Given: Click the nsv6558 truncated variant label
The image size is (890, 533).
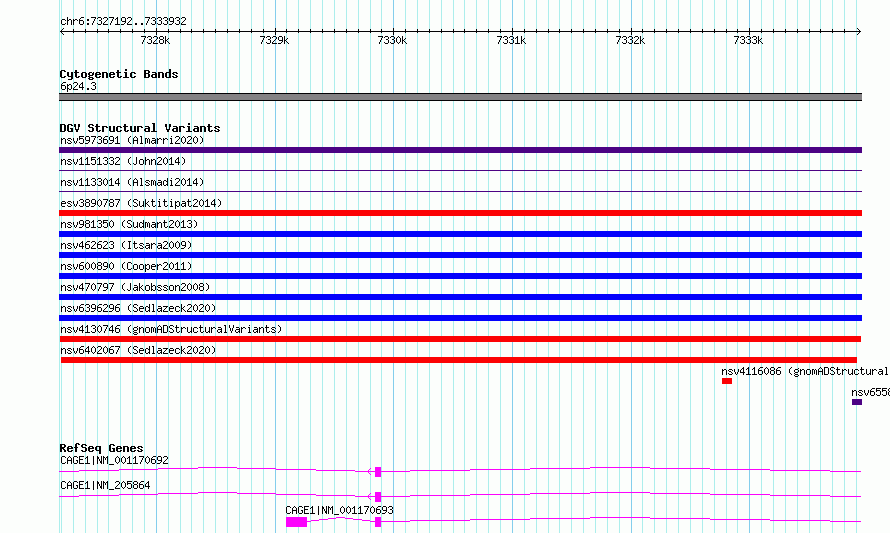Looking at the screenshot, I should pos(870,392).
